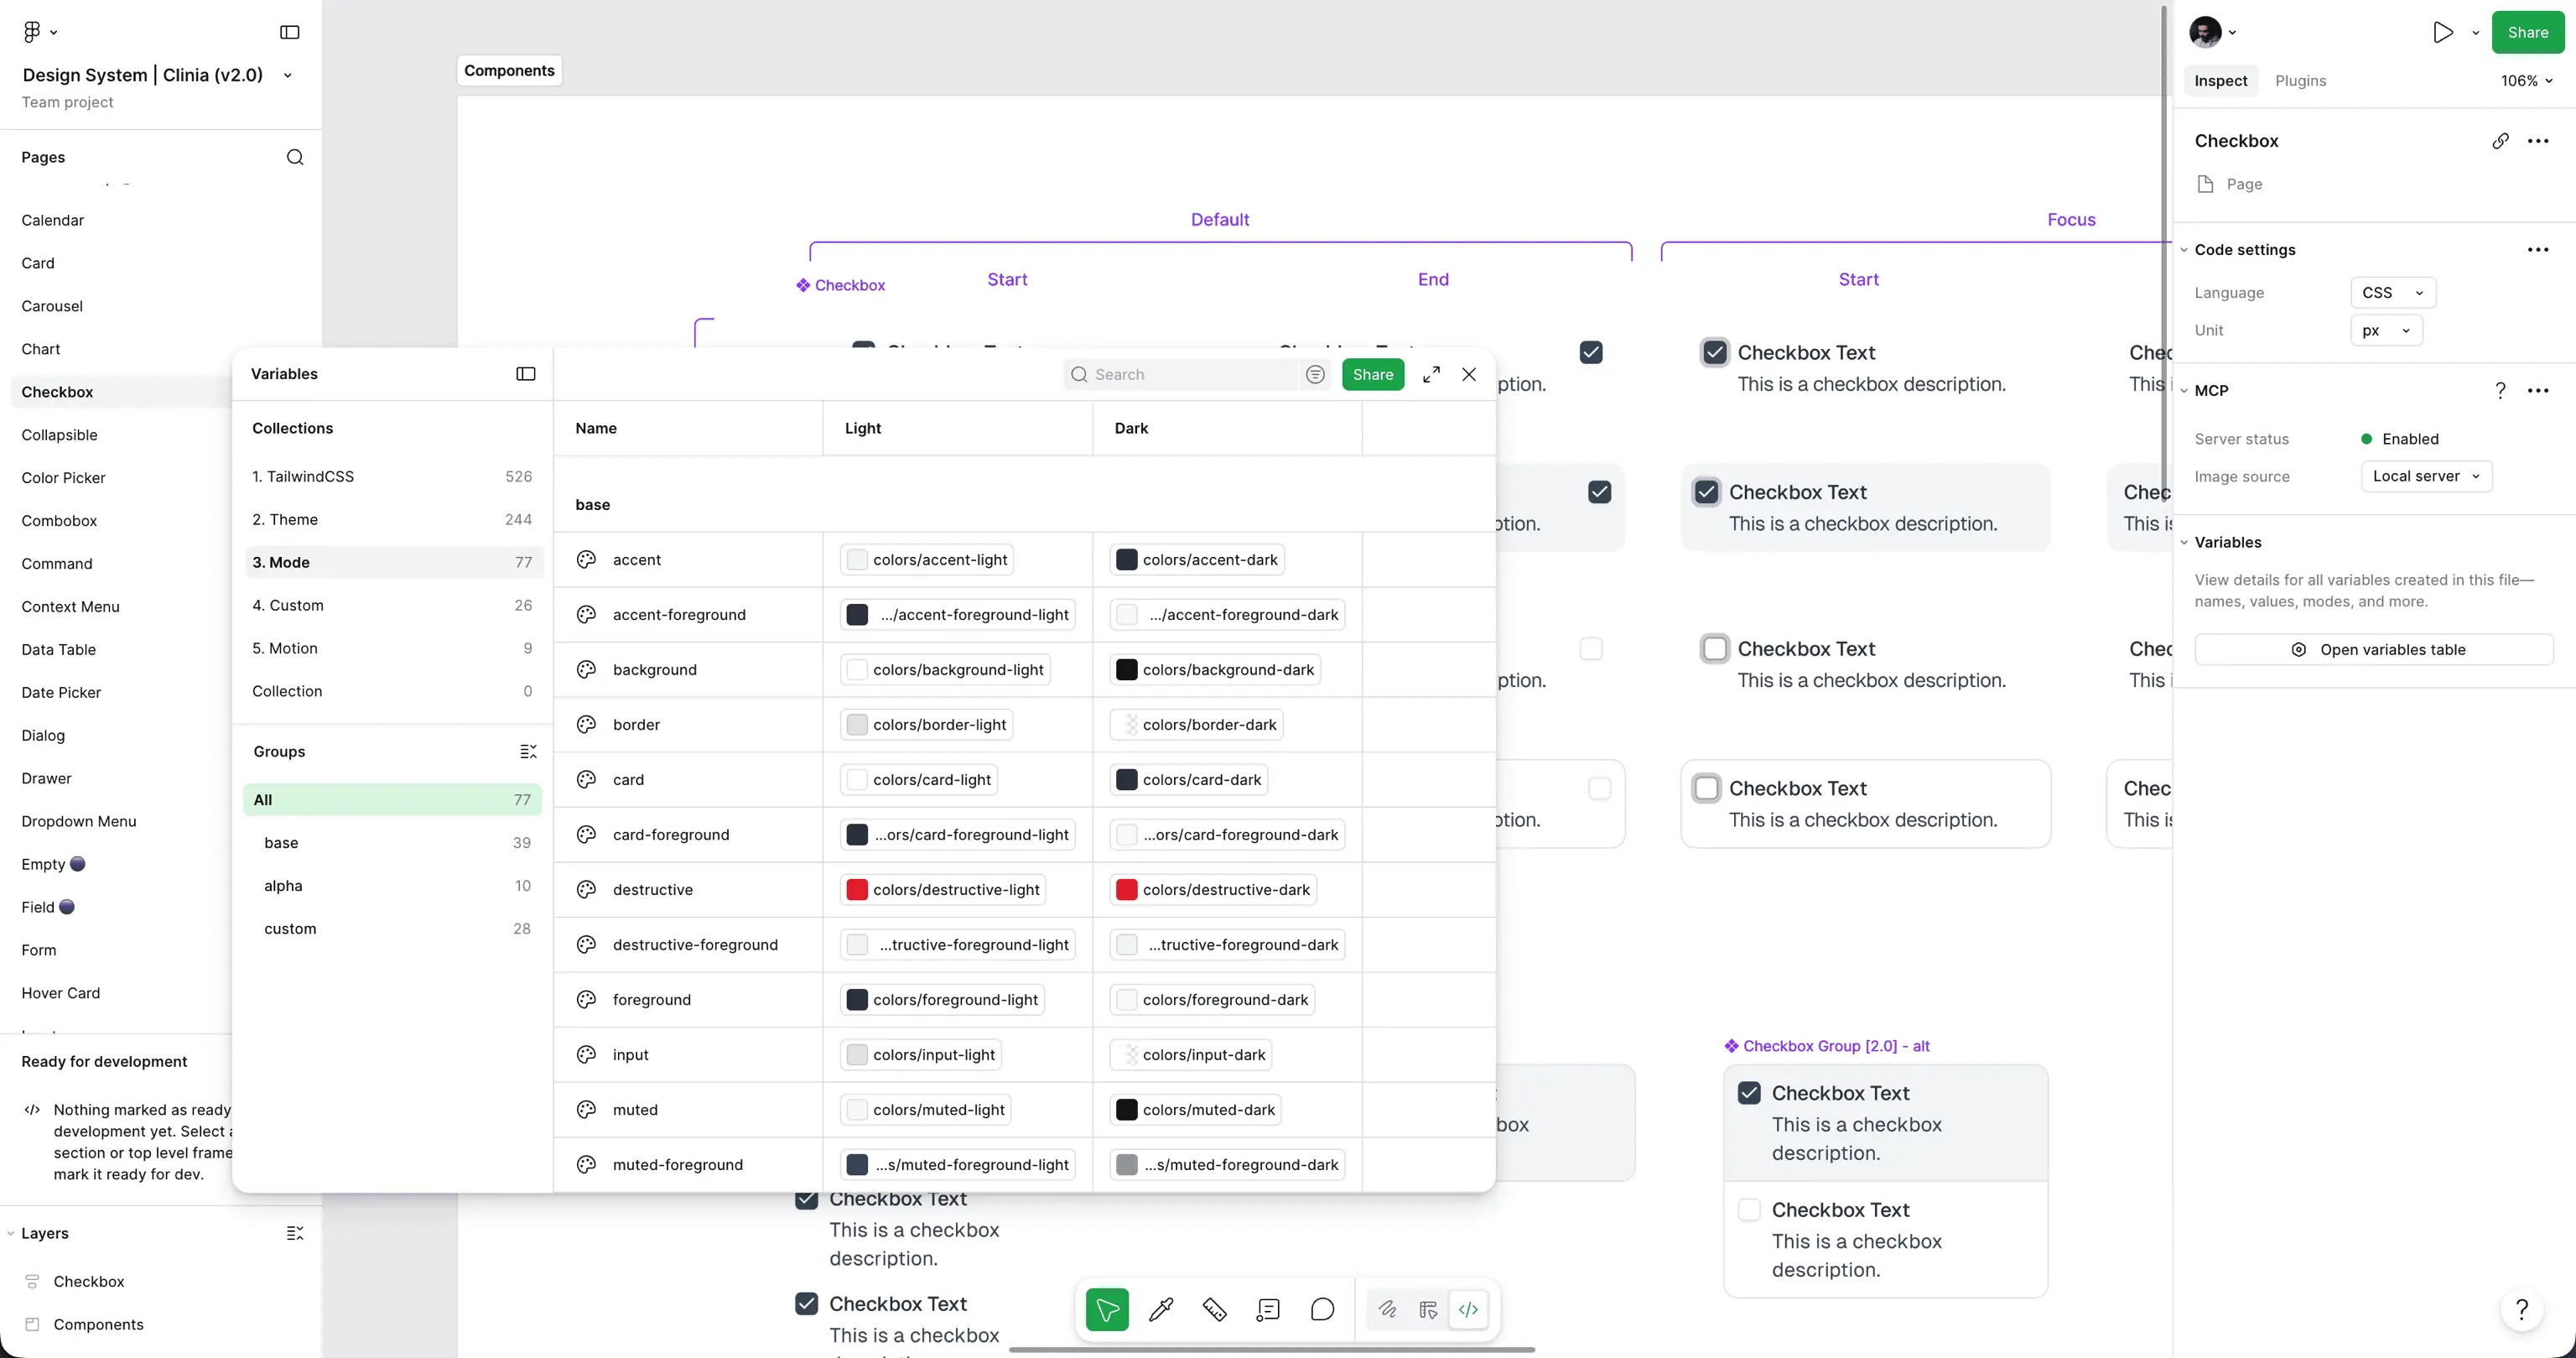2576x1358 pixels.
Task: Click the accent variable color type icon
Action: click(587, 560)
